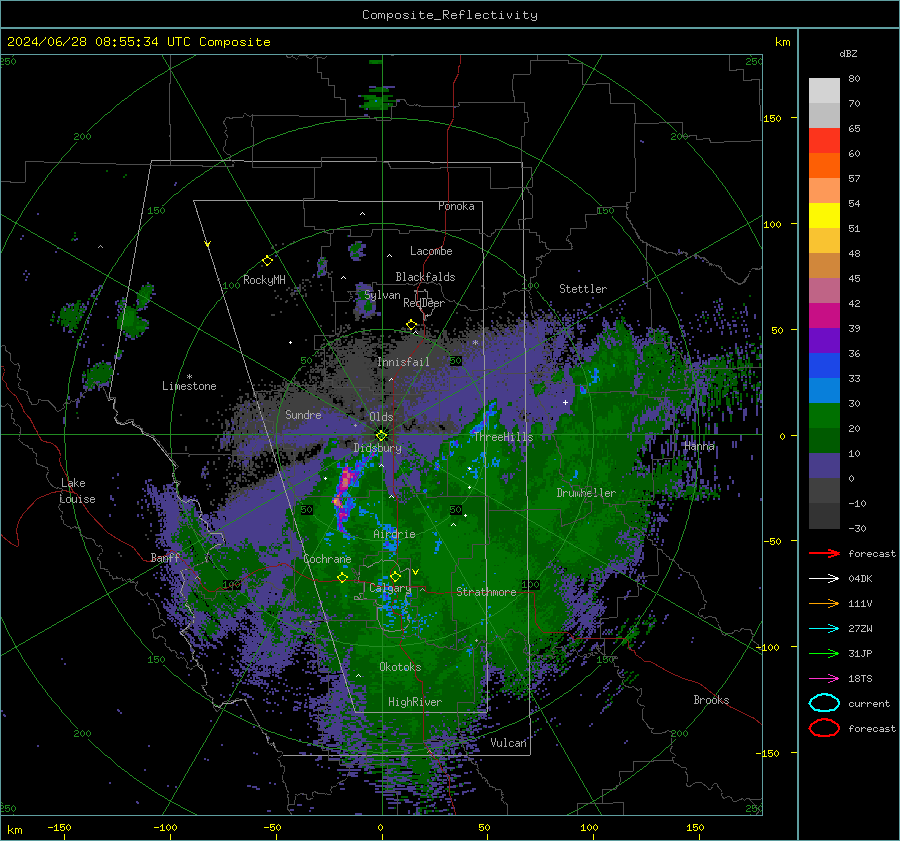900x841 pixels.
Task: Click the 2024/06/28 08:55:34 UTC timestamp
Action: (99, 42)
